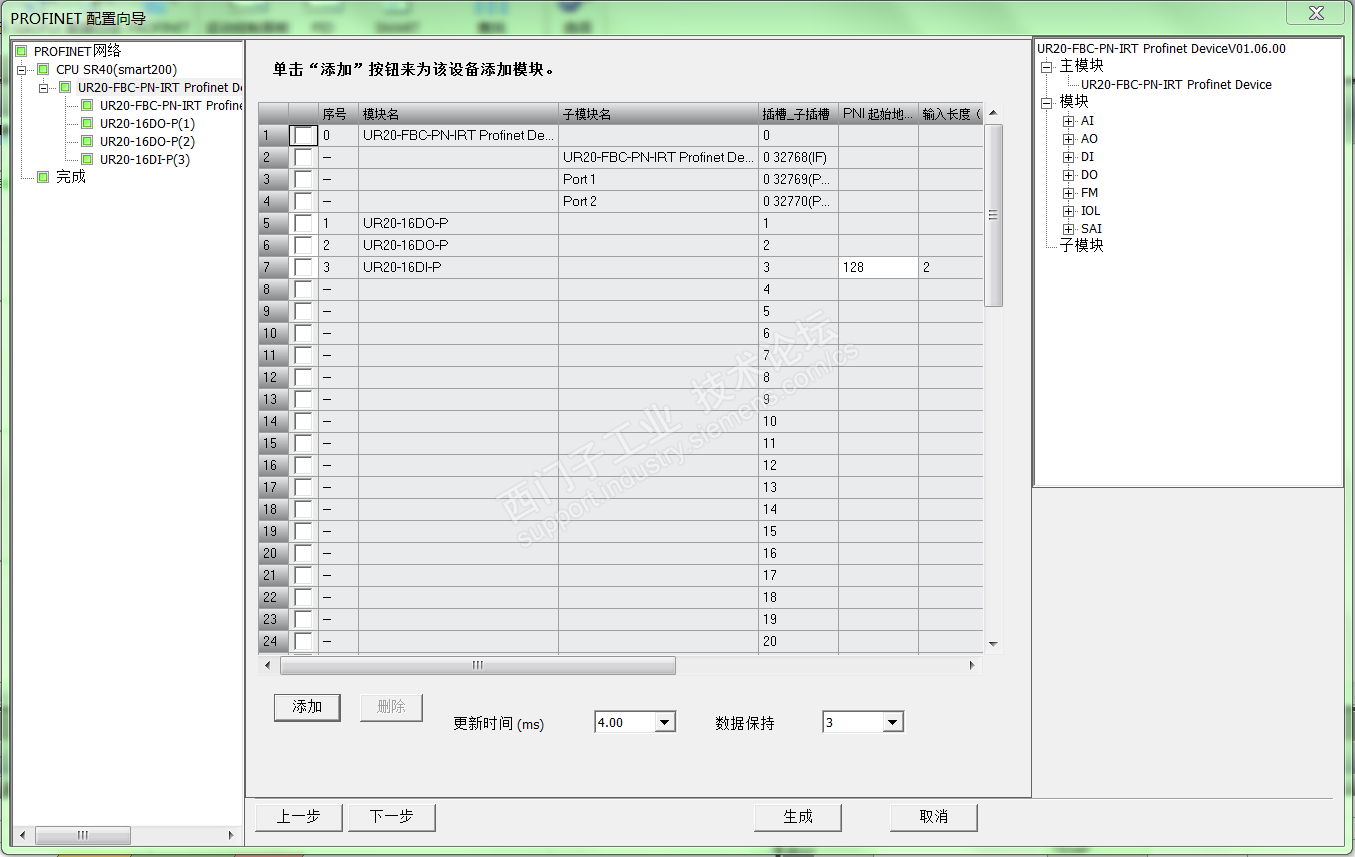Click the 序号 column header

click(338, 114)
